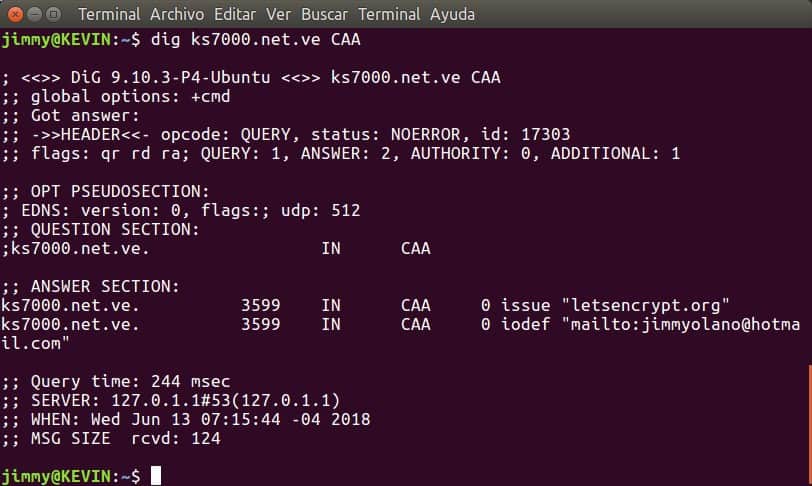This screenshot has height=486, width=812.
Task: Click the SERVER 127.0.1.1#53 line
Action: (171, 401)
